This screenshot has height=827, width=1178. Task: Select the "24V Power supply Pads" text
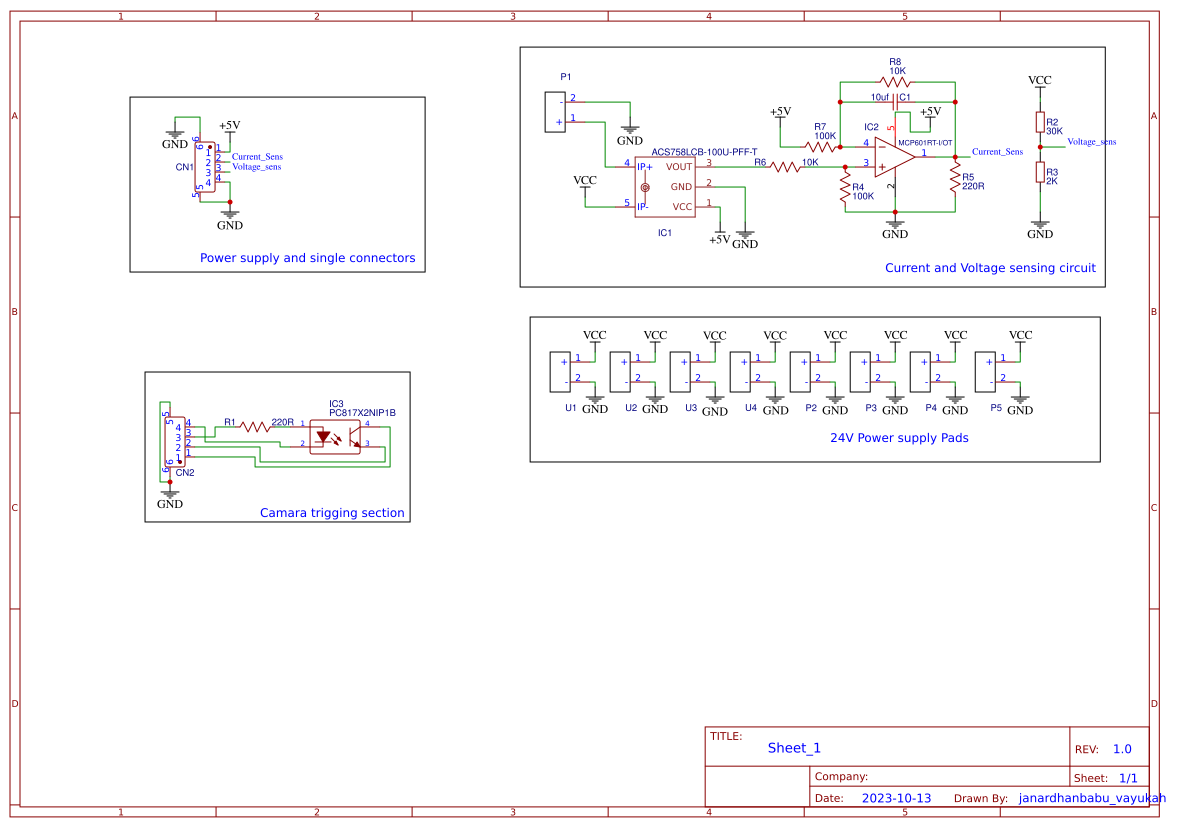coord(898,438)
